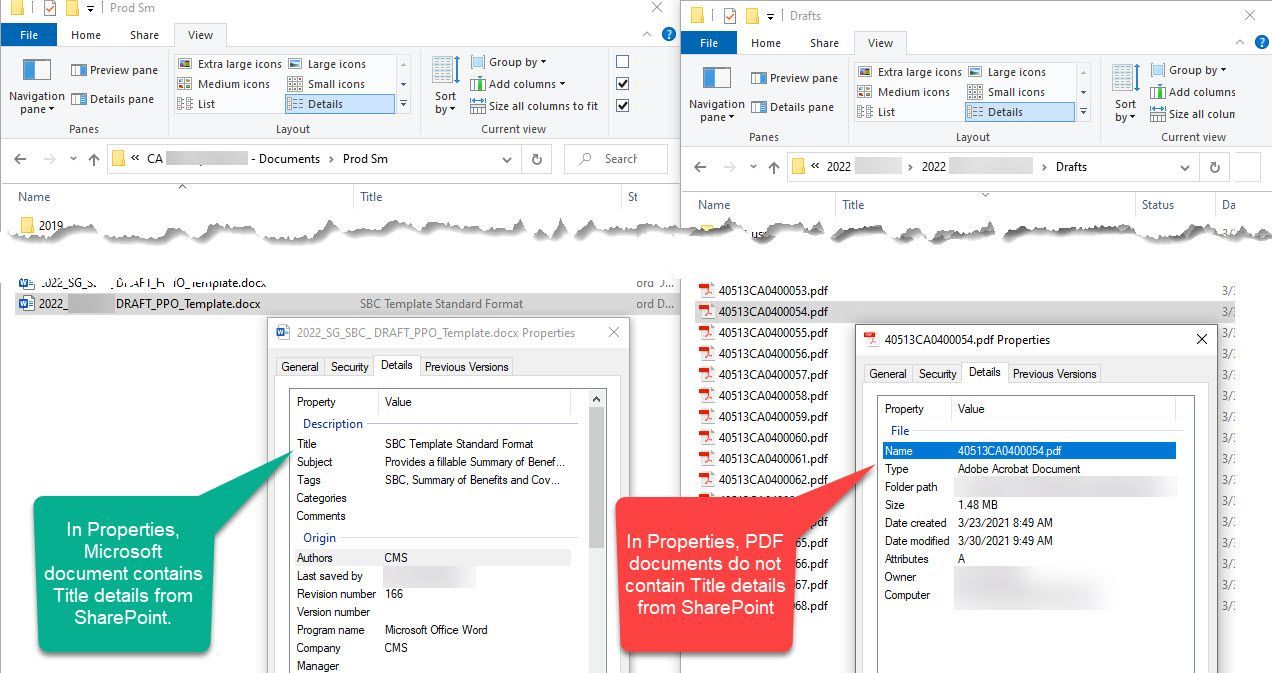Disable the hidden items checkbox
This screenshot has height=673, width=1272.
(x=622, y=106)
